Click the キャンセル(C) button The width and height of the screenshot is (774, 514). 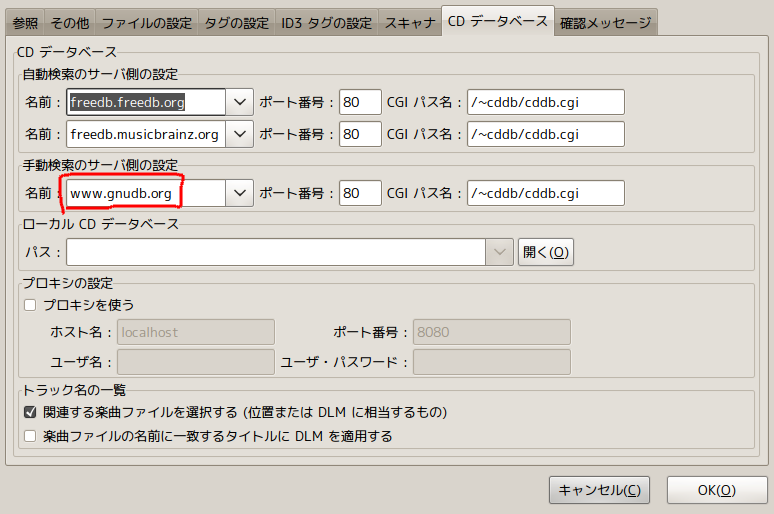point(599,490)
